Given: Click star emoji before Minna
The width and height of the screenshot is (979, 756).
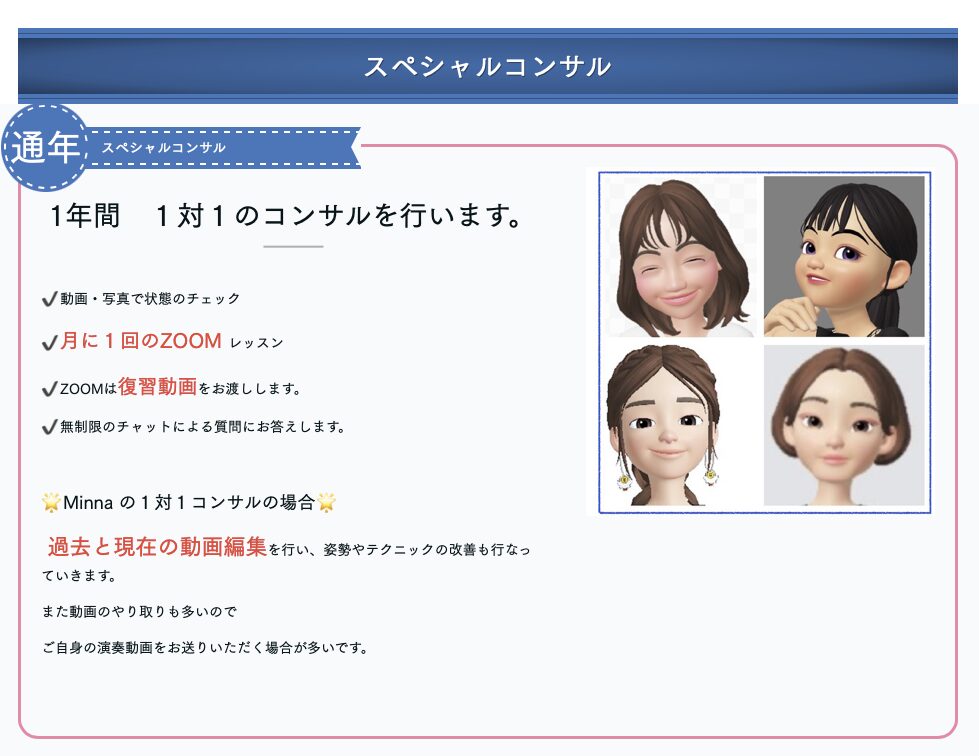Looking at the screenshot, I should tap(51, 502).
